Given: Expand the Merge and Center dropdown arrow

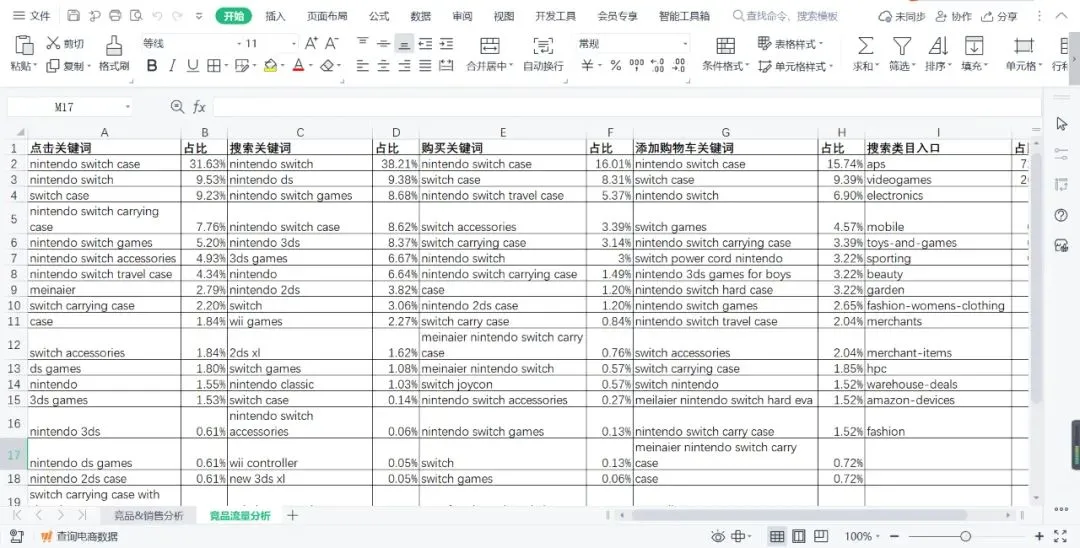Looking at the screenshot, I should coord(511,66).
